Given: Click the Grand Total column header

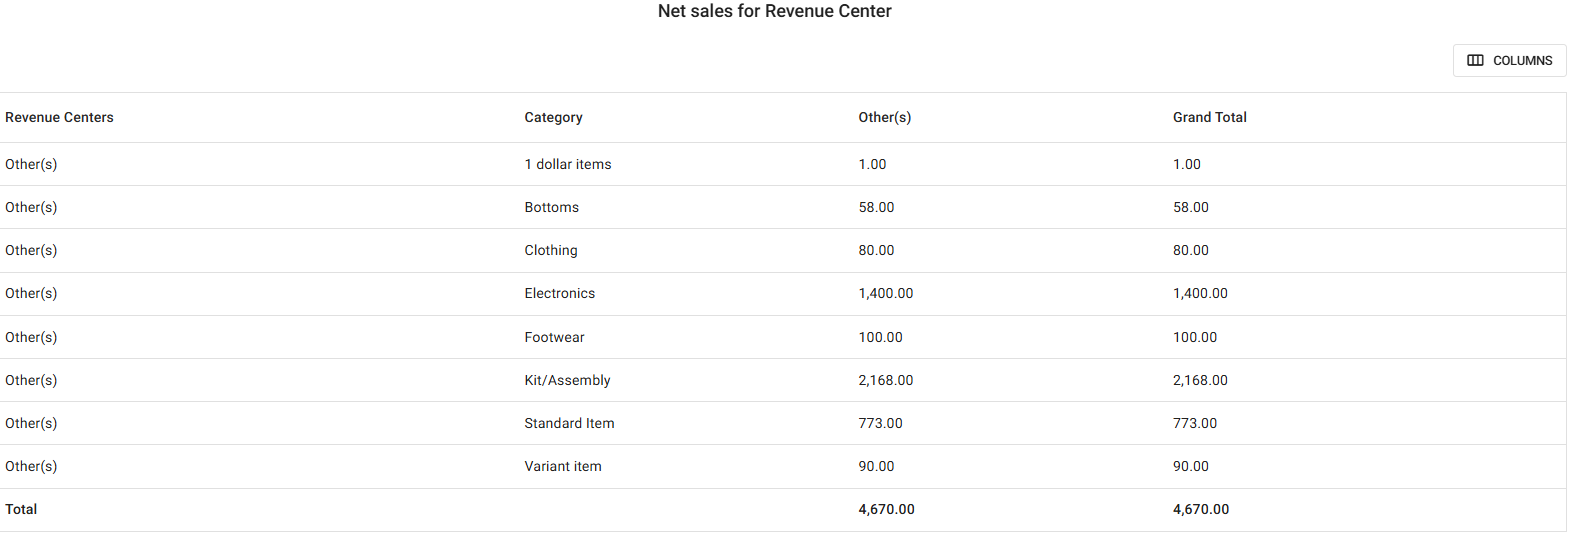Looking at the screenshot, I should tap(1209, 118).
